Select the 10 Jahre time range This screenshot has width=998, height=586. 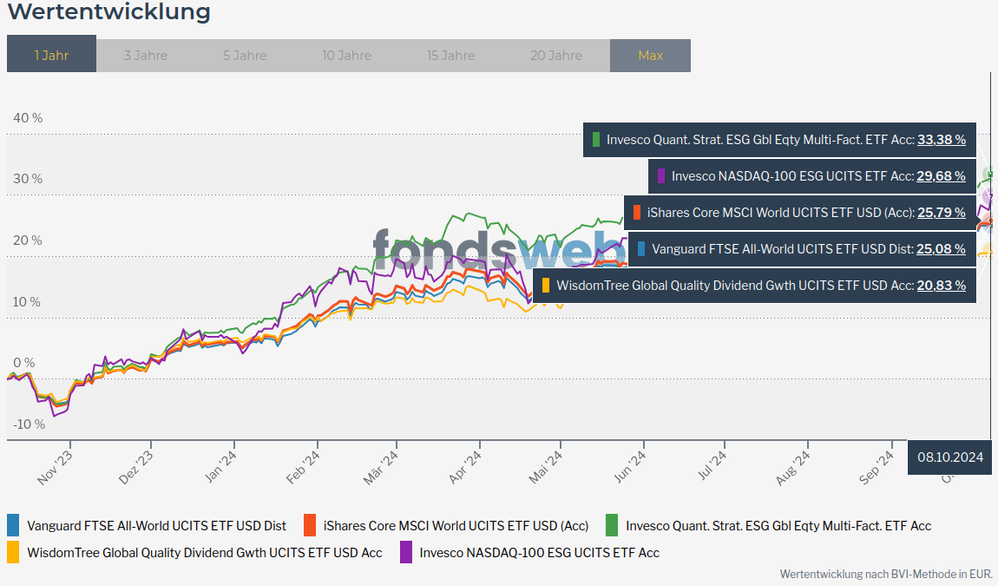[x=346, y=55]
